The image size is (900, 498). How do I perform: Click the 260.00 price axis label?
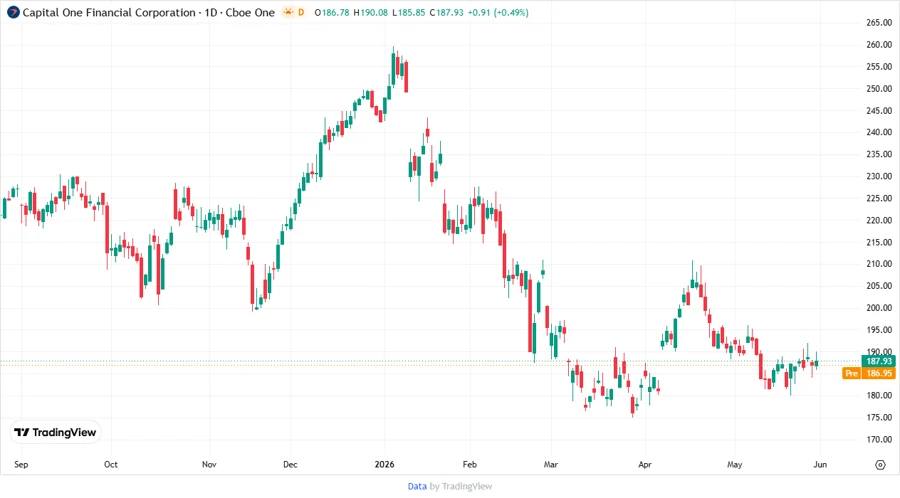tap(879, 45)
